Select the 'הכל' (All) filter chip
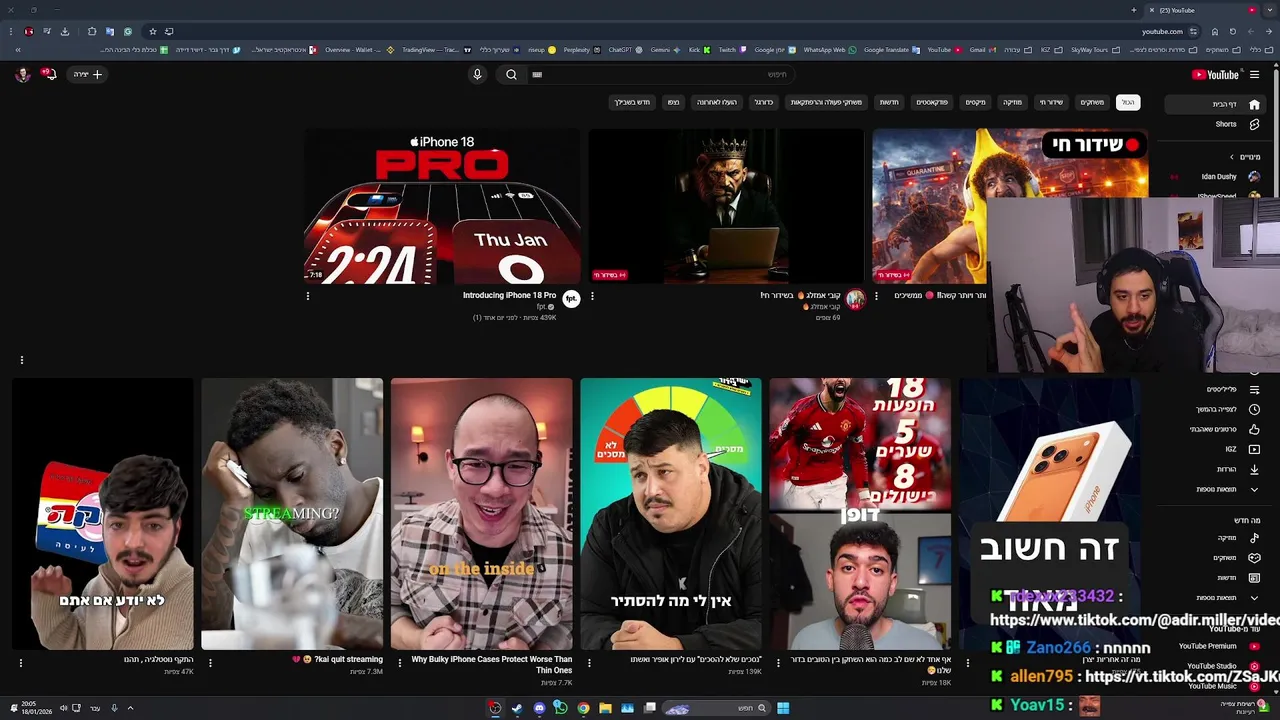 point(1128,102)
